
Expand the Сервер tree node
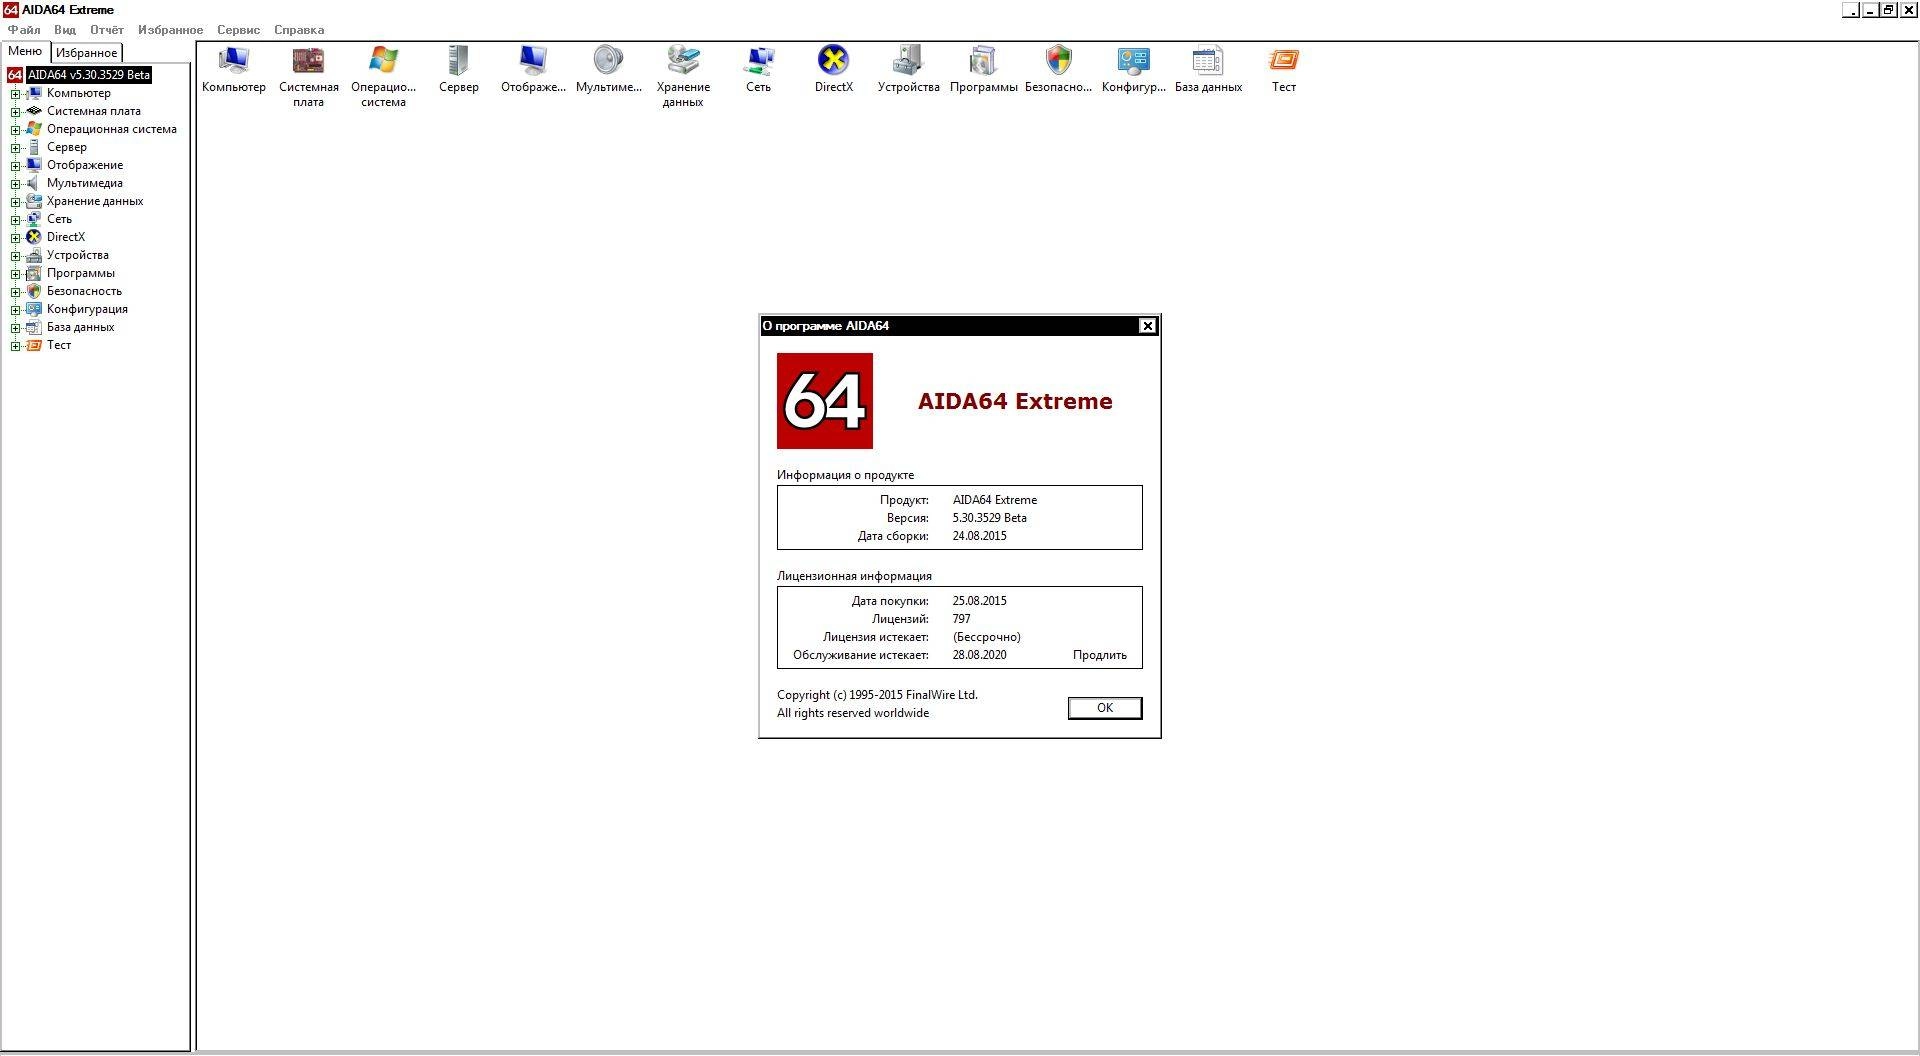click(15, 148)
